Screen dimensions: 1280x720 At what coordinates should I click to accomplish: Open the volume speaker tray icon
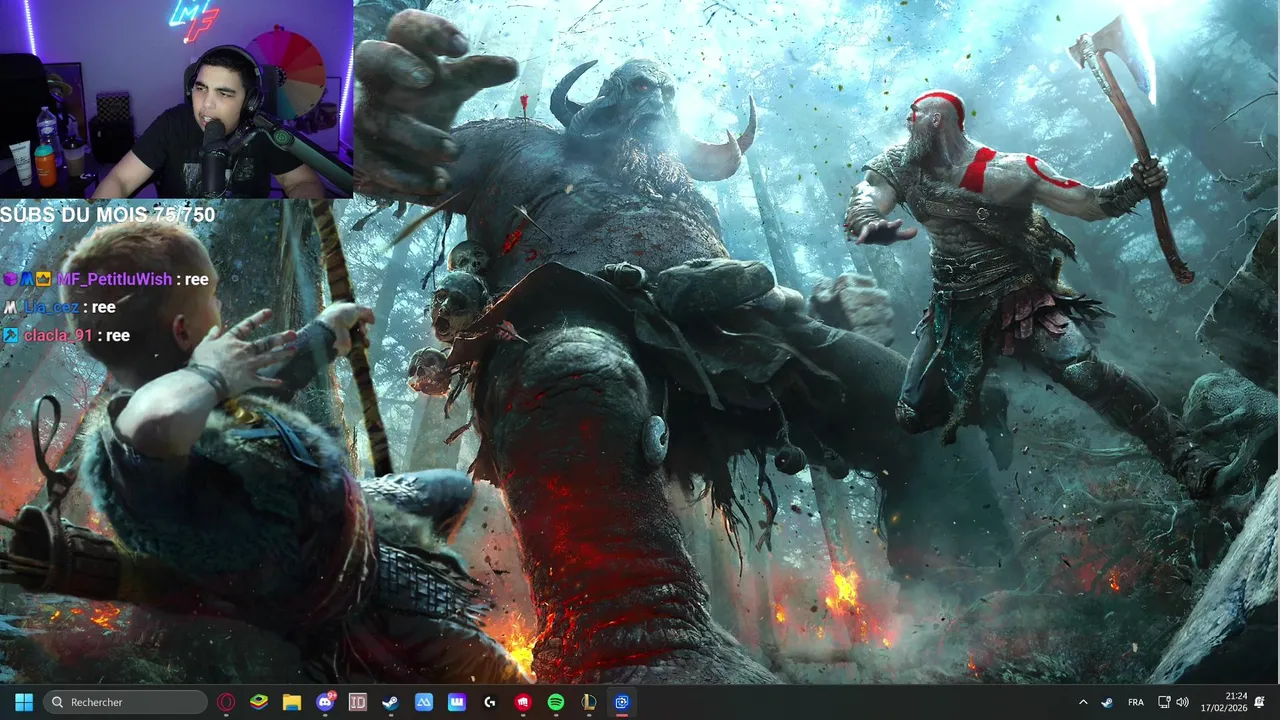click(x=1183, y=702)
